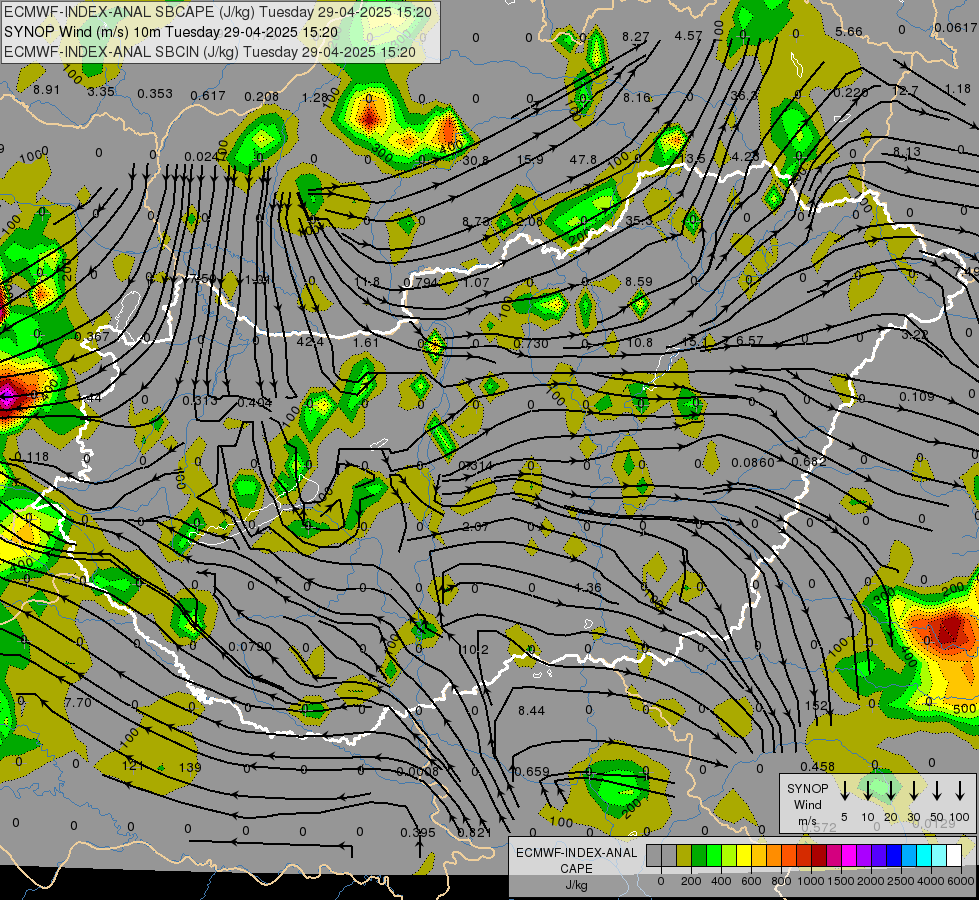979x900 pixels.
Task: Click the 10 m/s wind arrow in legend
Action: (867, 791)
